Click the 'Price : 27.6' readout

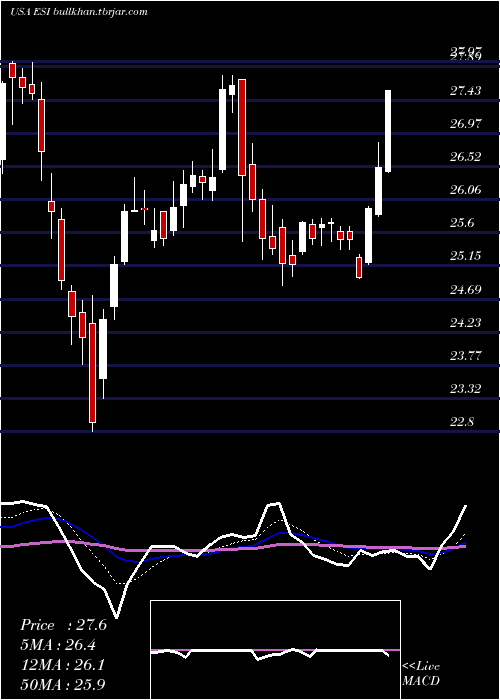(x=63, y=625)
